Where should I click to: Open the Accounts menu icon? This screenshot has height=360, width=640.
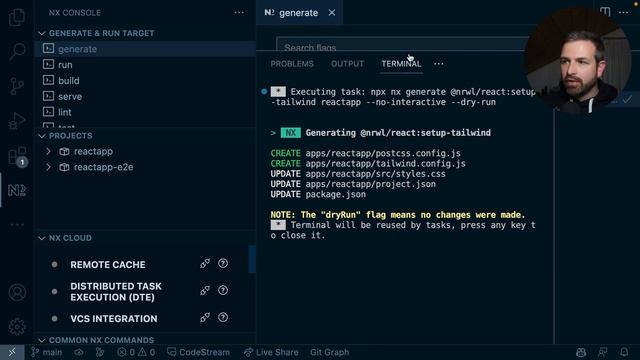17,292
